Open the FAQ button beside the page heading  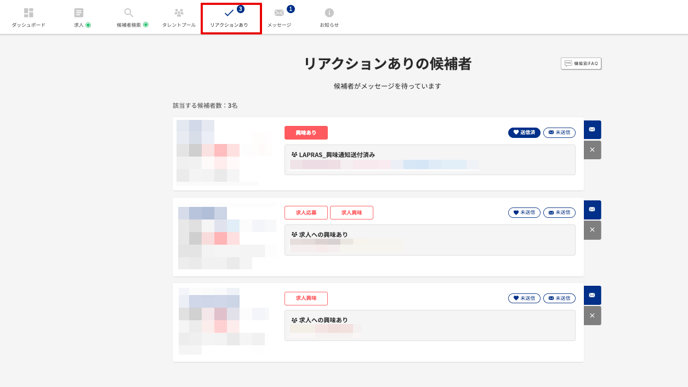point(581,64)
